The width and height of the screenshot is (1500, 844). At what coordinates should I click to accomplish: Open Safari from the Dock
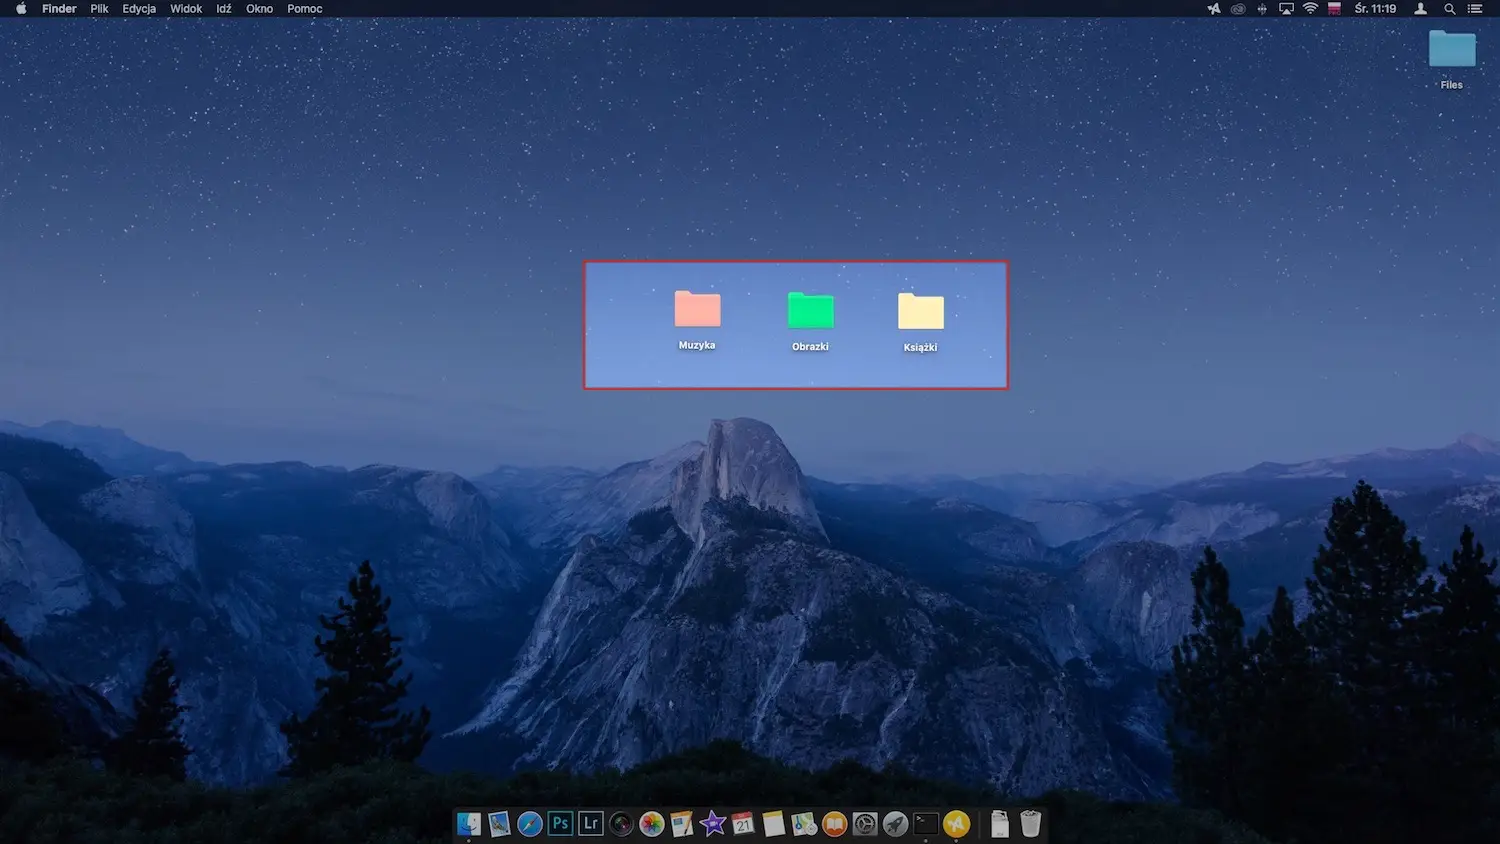[529, 823]
